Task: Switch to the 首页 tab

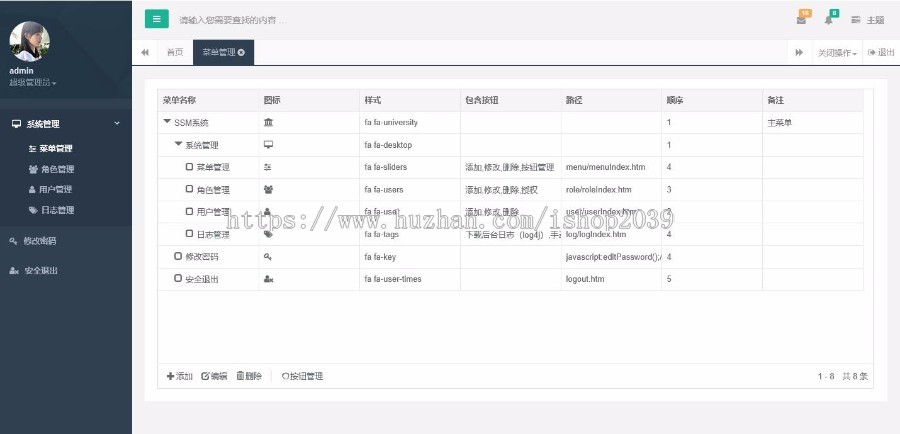Action: pos(174,52)
